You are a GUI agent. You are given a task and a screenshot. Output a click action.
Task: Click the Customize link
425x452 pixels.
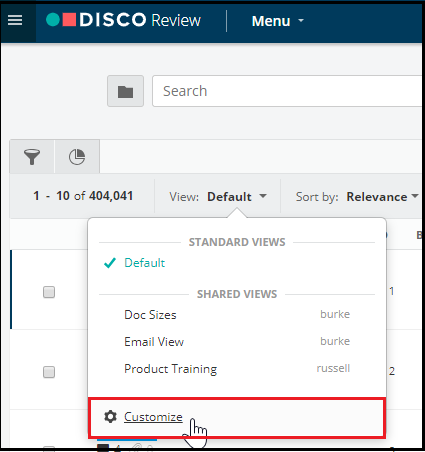tap(153, 417)
